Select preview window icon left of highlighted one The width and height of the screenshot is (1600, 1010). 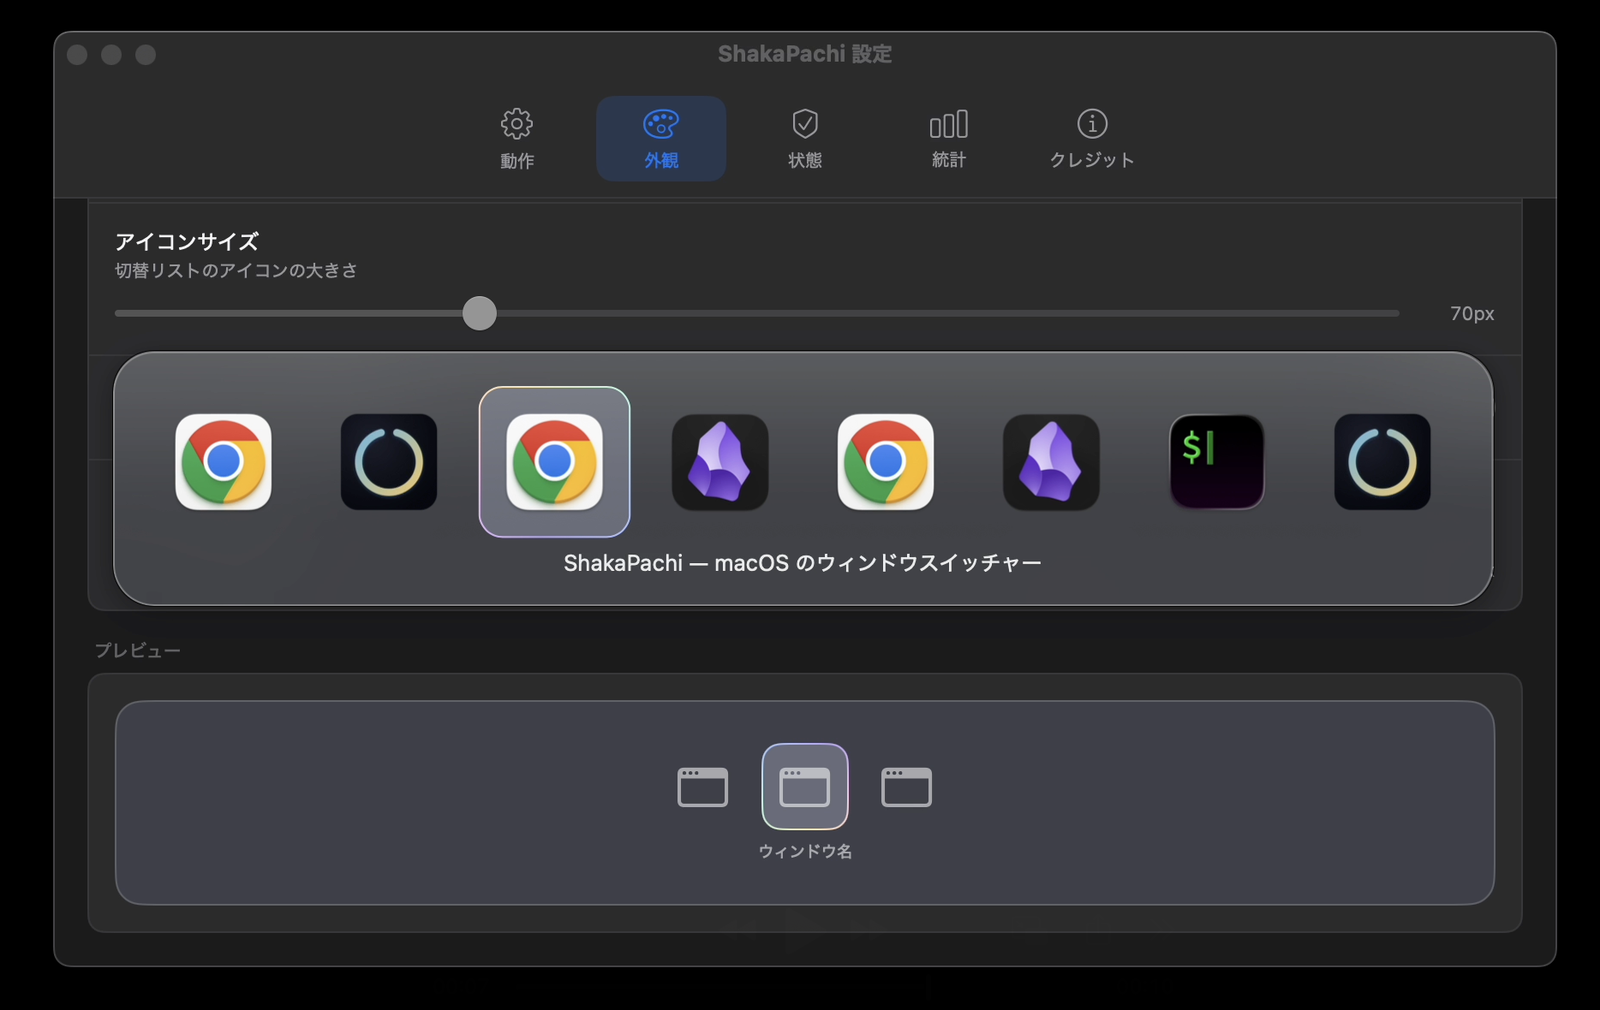(x=703, y=787)
